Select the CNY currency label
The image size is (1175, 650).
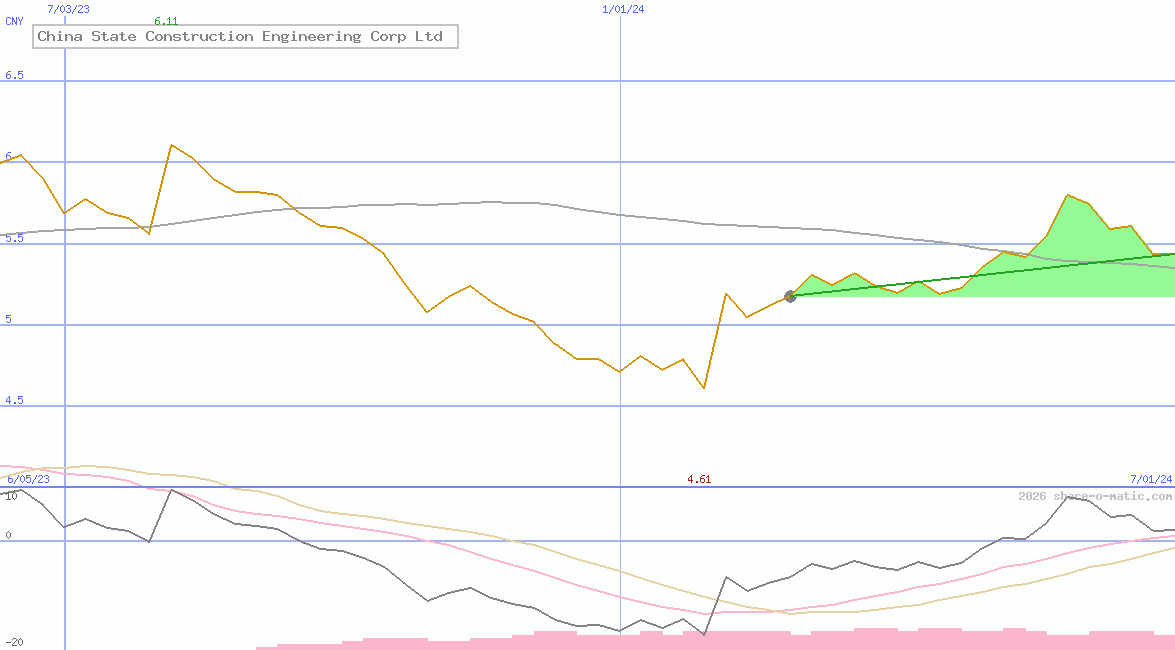[x=14, y=21]
